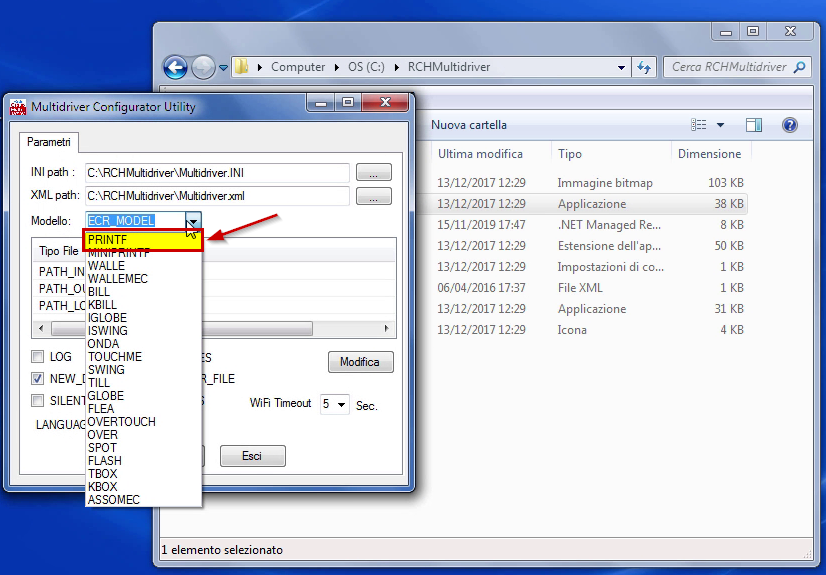
Task: Click the search magnifier icon
Action: click(x=800, y=67)
